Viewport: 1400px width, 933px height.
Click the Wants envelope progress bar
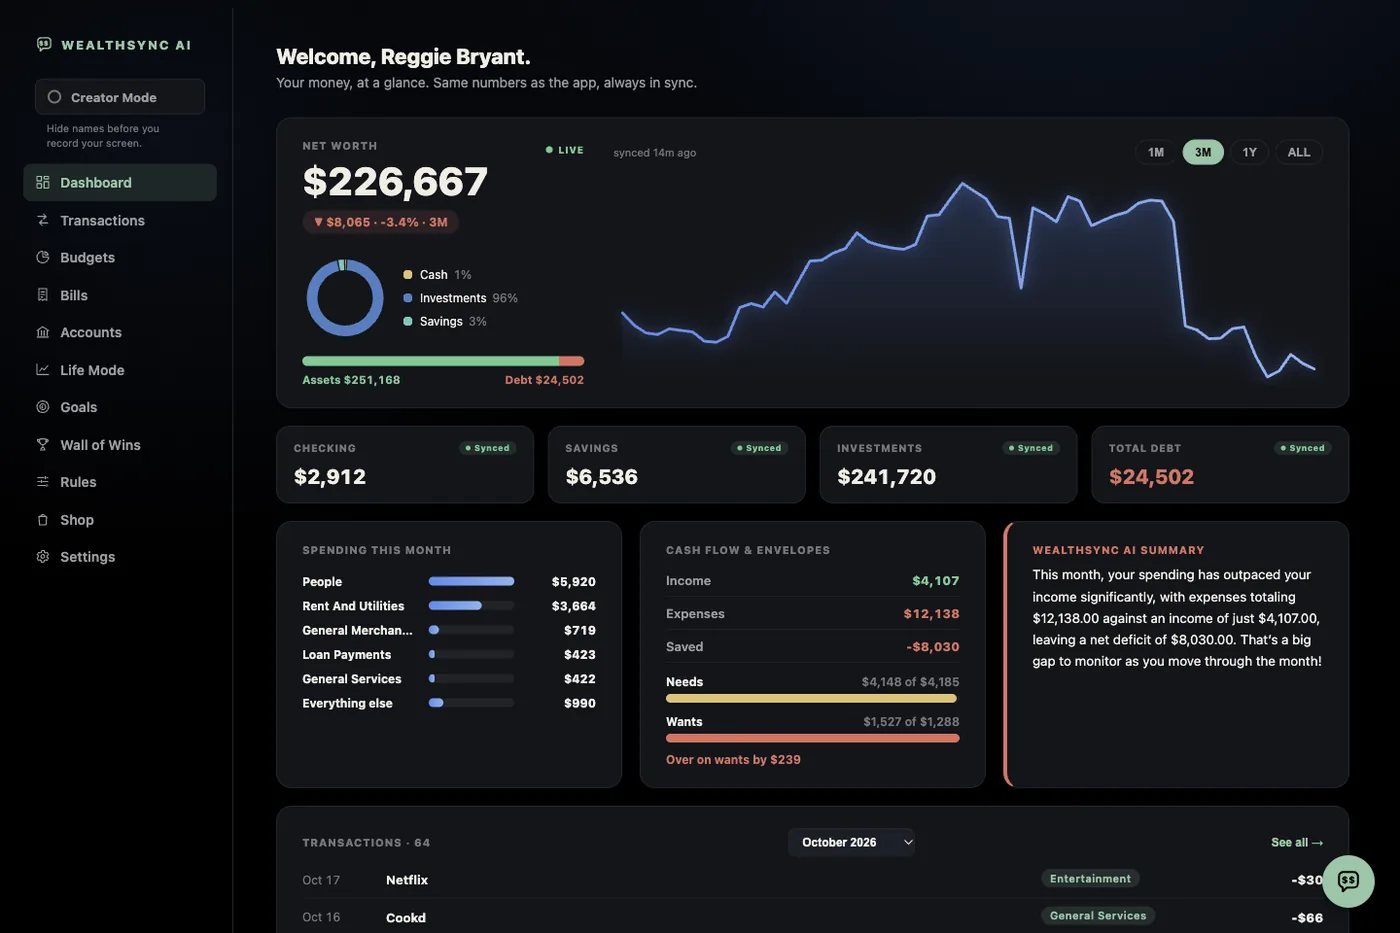[x=812, y=738]
